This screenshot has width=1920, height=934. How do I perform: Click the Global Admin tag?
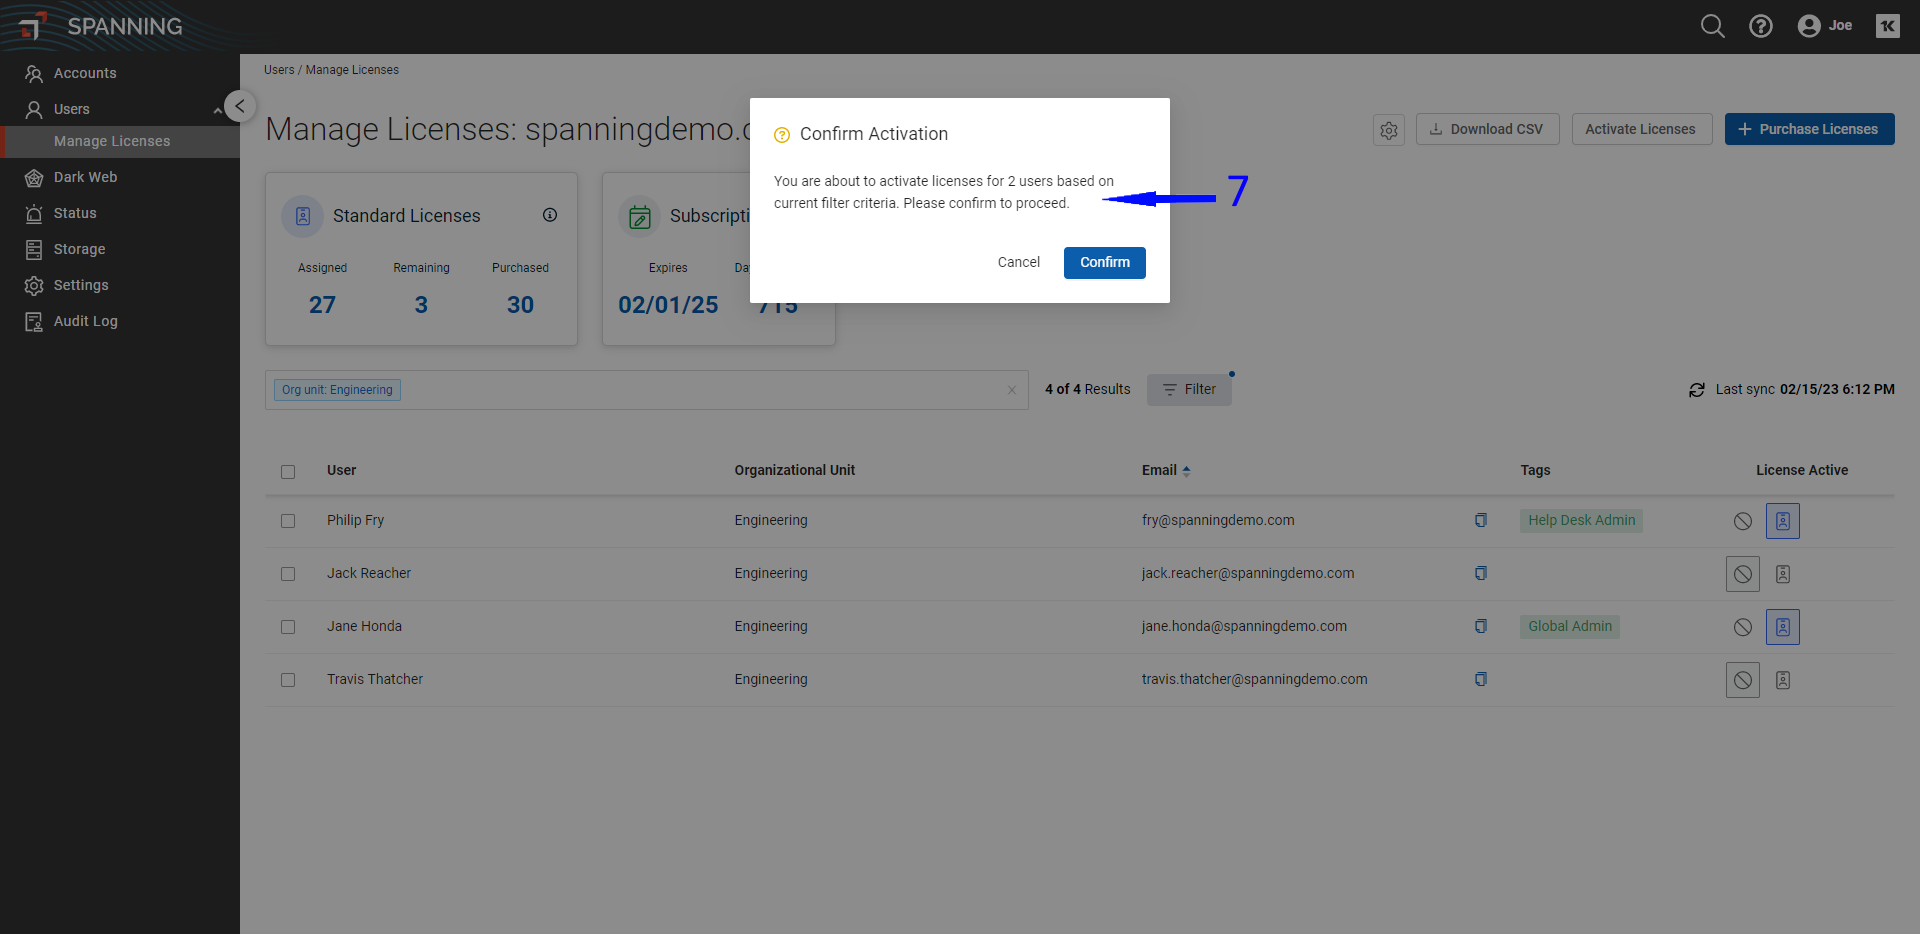click(1570, 626)
